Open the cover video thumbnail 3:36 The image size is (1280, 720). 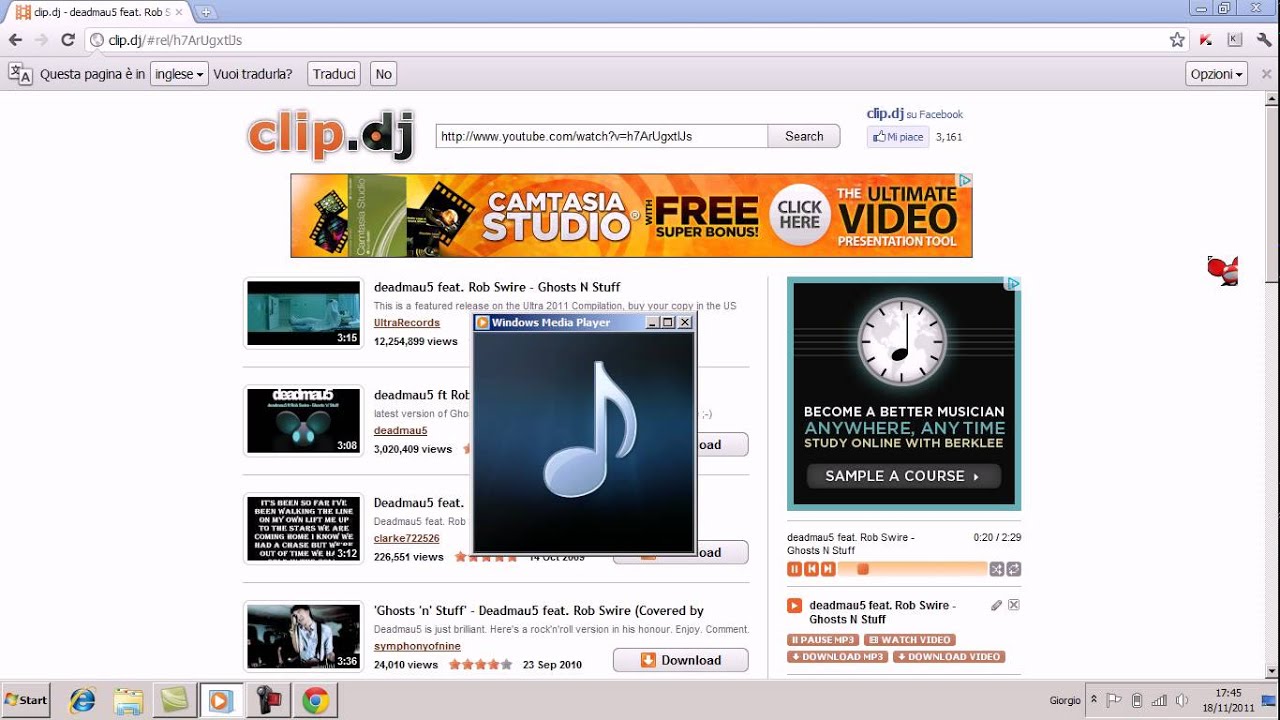(303, 636)
